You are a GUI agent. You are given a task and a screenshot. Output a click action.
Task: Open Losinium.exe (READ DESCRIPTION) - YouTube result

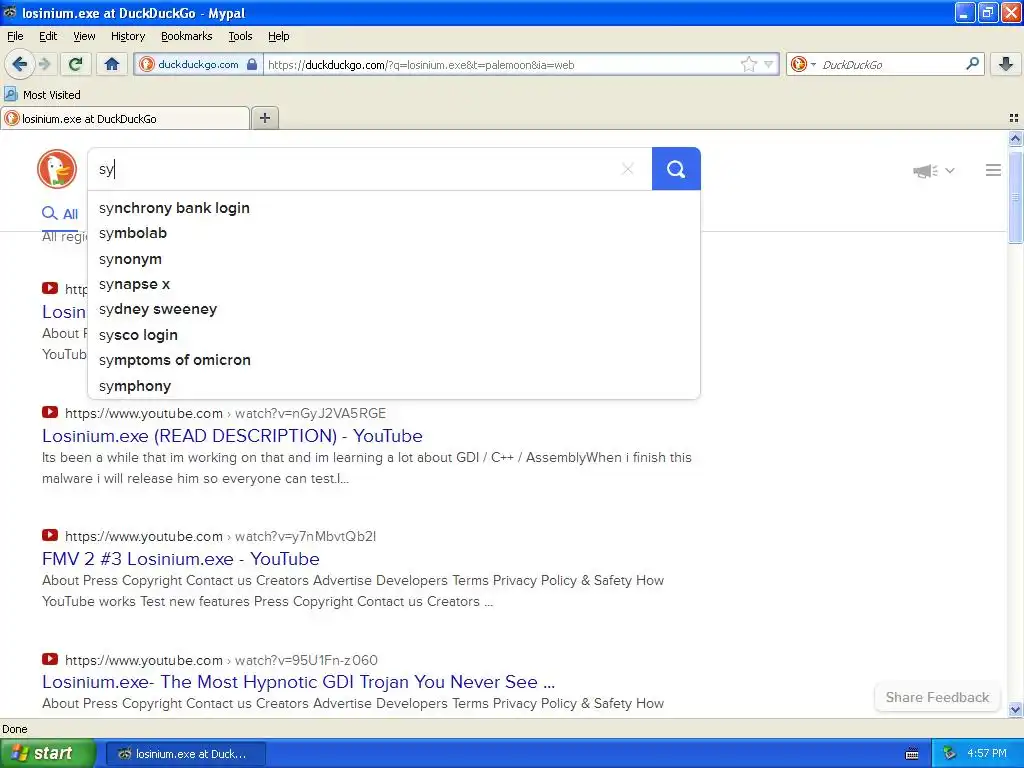(232, 436)
